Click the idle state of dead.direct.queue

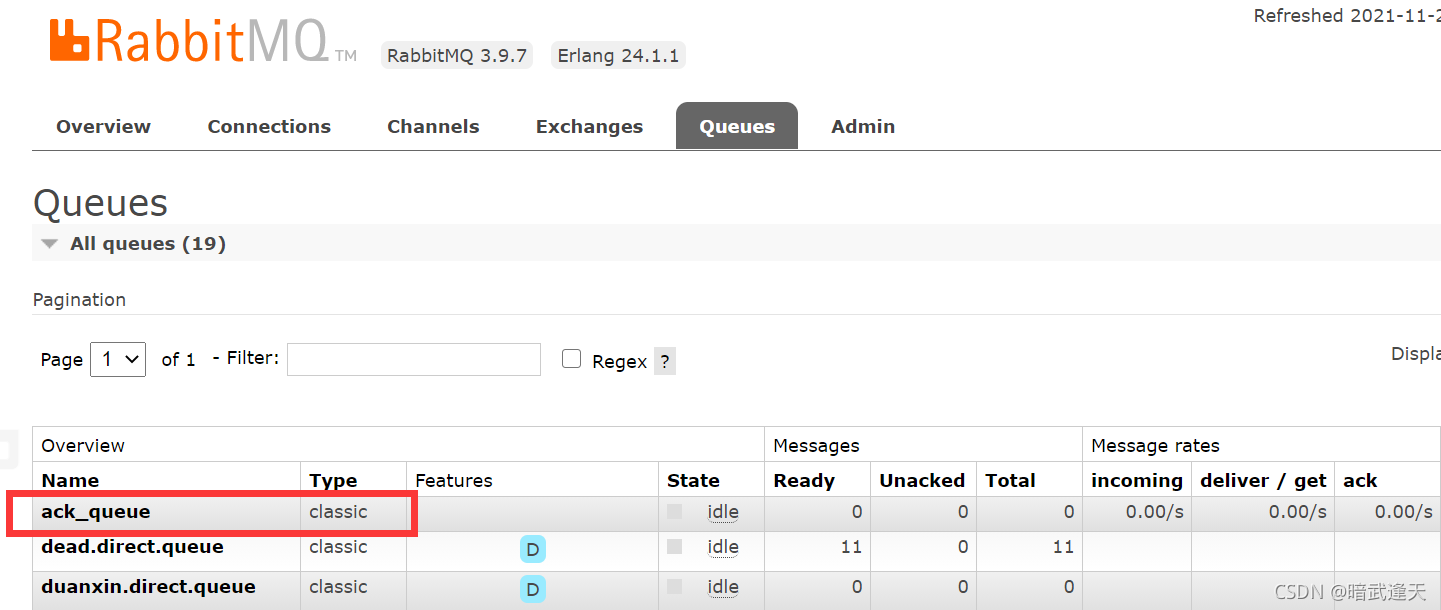point(723,547)
